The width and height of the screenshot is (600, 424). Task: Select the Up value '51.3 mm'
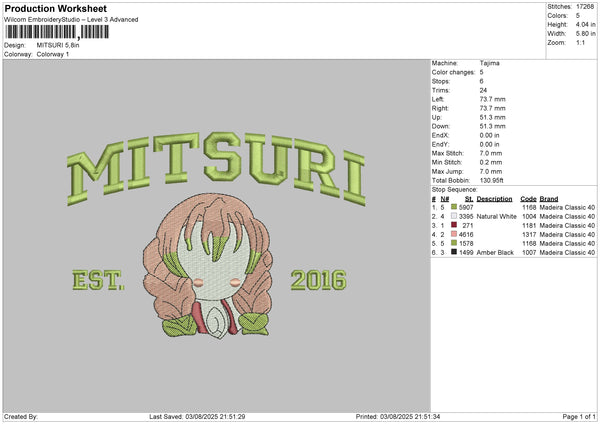[x=492, y=117]
